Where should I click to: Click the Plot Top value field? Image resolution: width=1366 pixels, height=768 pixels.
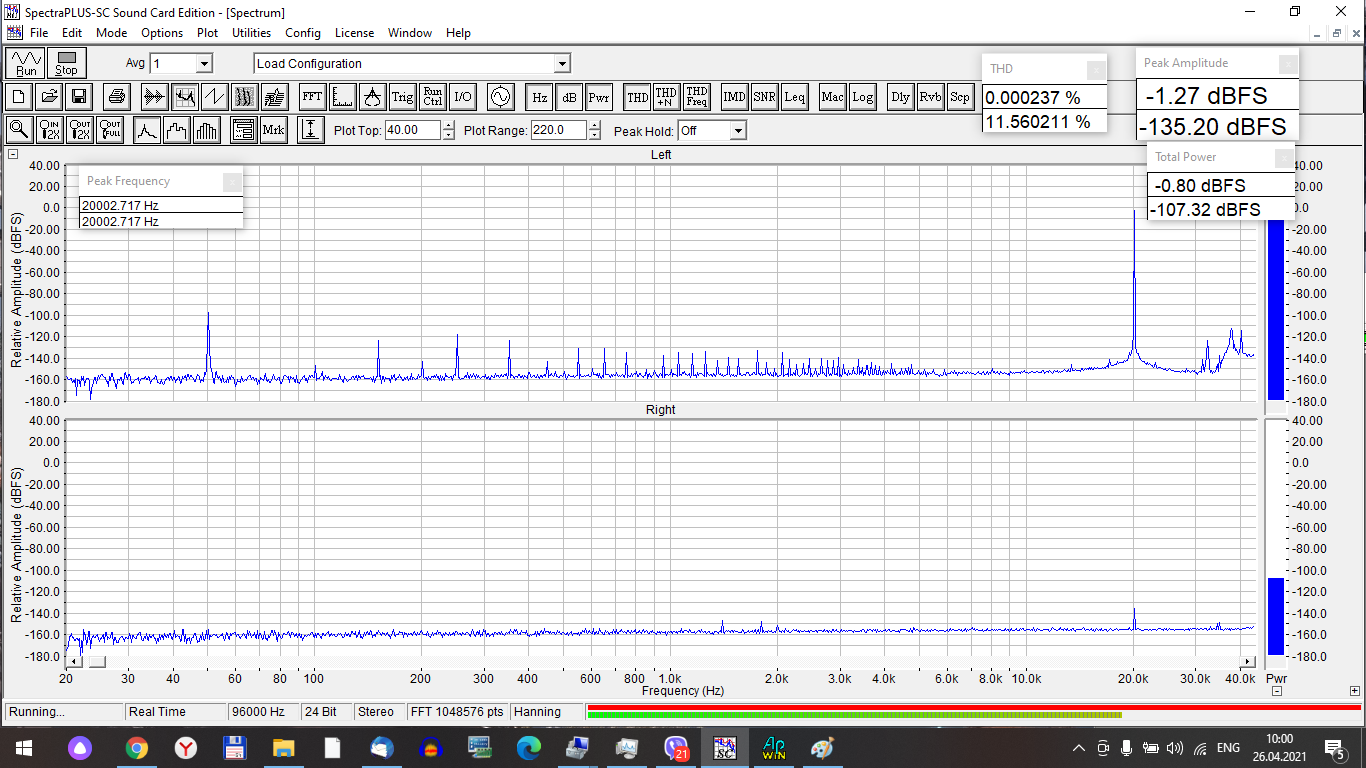[x=412, y=130]
